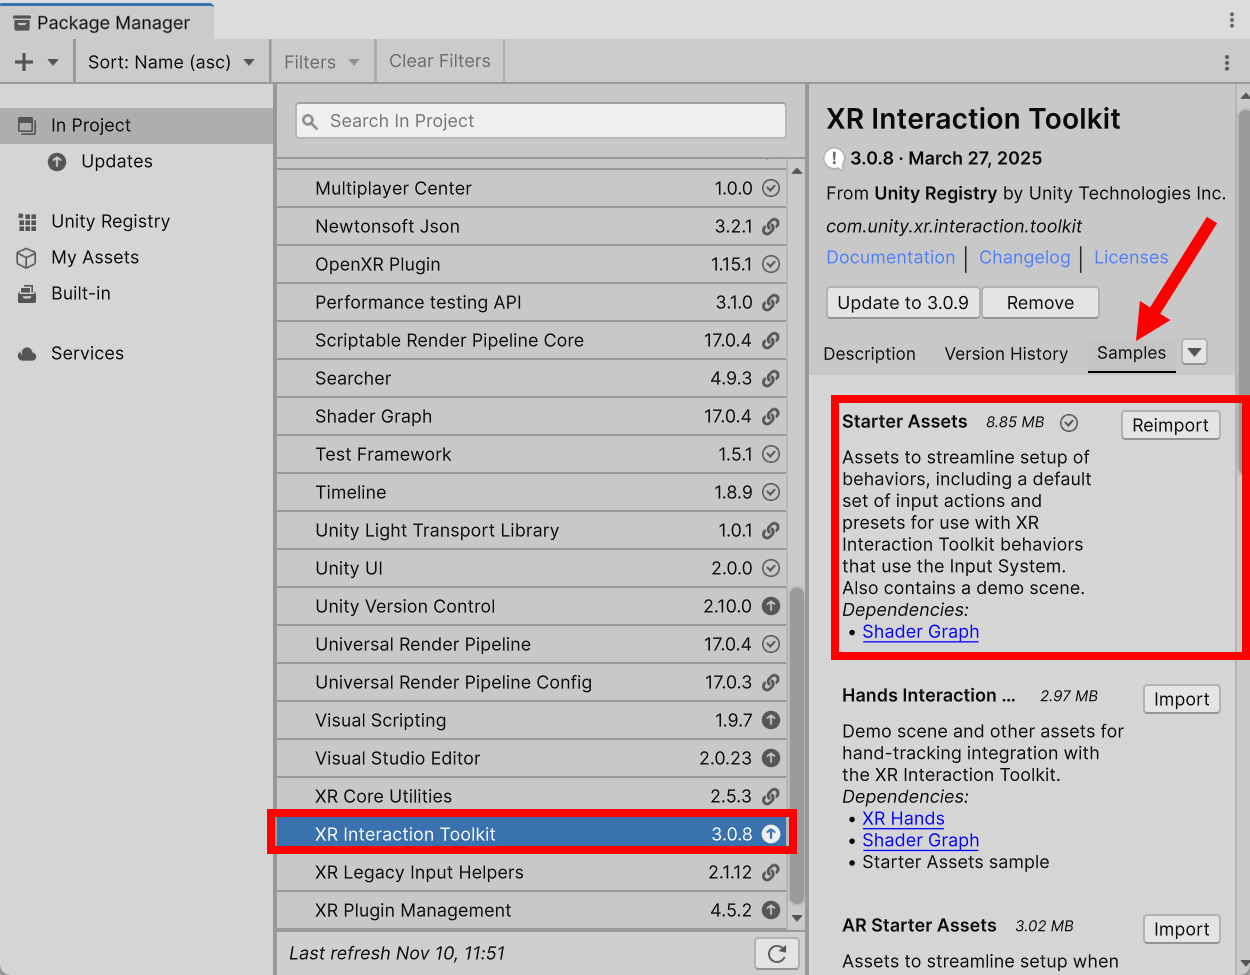This screenshot has height=975, width=1250.
Task: Focus the Search In Project field
Action: click(541, 121)
